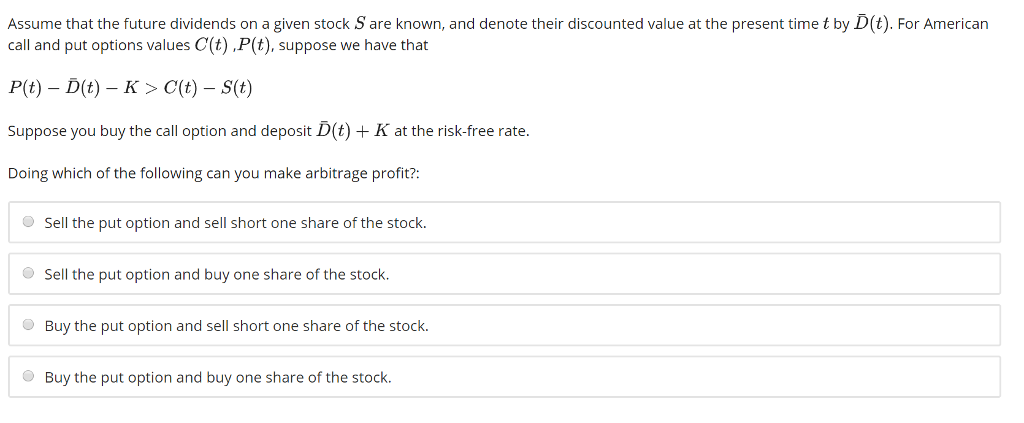This screenshot has width=1024, height=423.
Task: Click the C(t), P(t) option values notation
Action: tap(234, 46)
